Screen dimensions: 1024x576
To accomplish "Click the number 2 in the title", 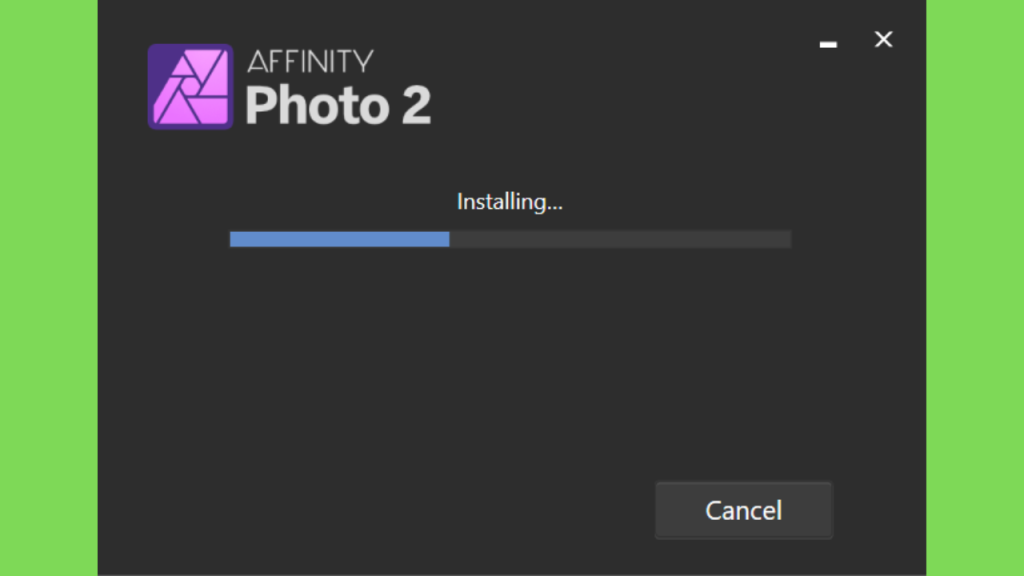I will pyautogui.click(x=416, y=105).
